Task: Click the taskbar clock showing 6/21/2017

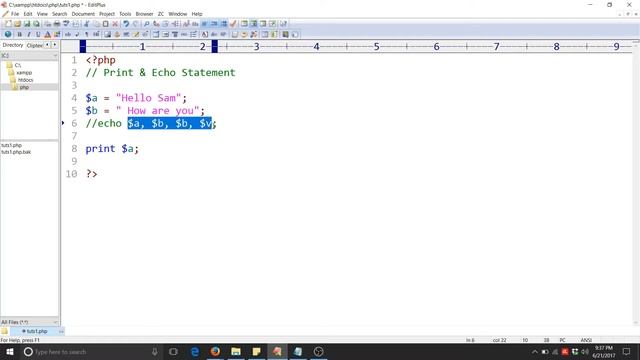Action: pyautogui.click(x=604, y=351)
